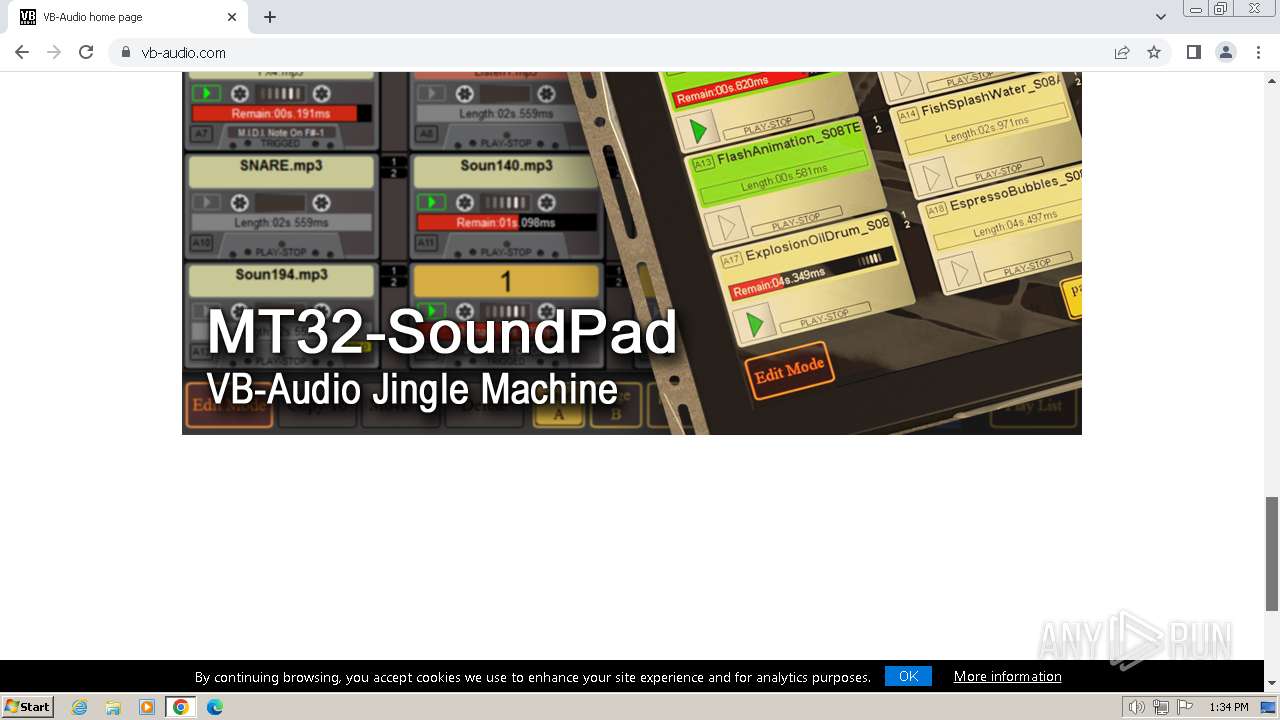Viewport: 1280px width, 720px height.
Task: Launch Internet Explorer from taskbar
Action: 79,707
